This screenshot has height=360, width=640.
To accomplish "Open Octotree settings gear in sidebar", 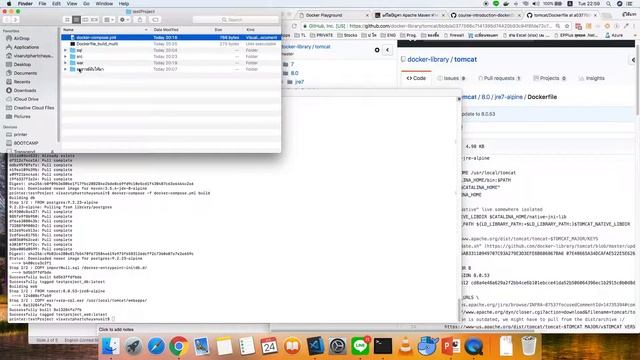I will pos(377,50).
